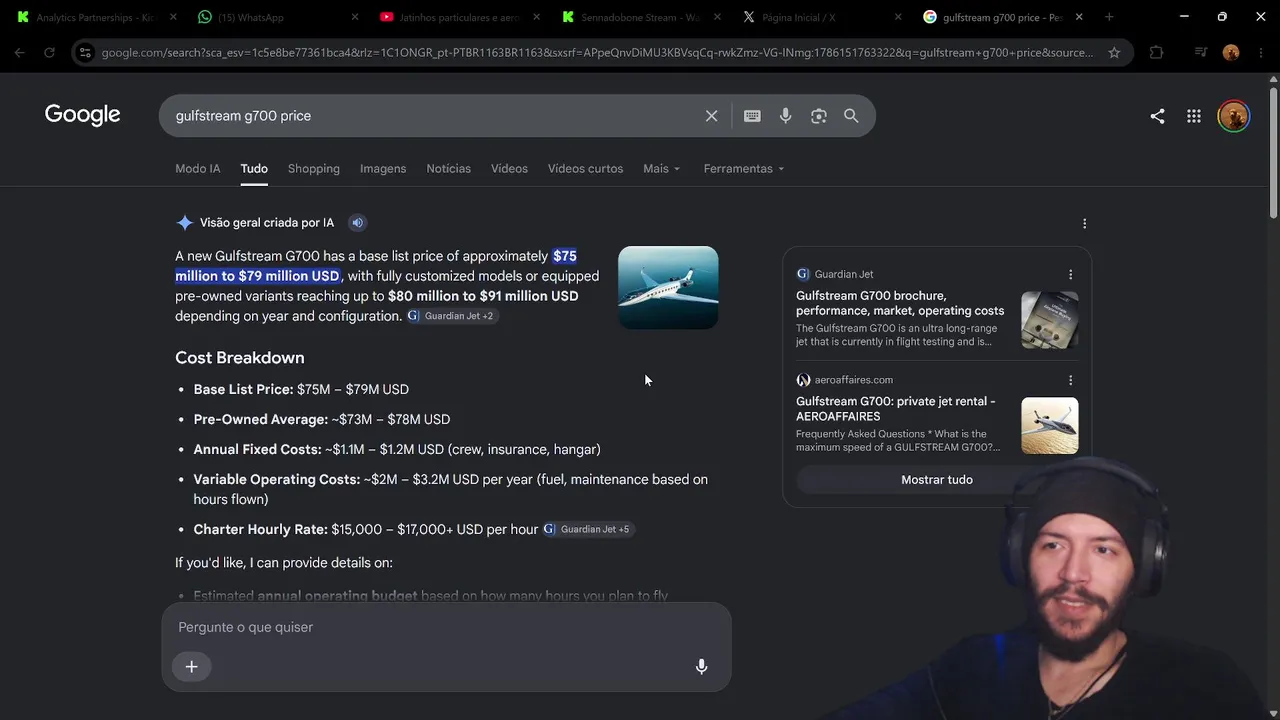Image resolution: width=1280 pixels, height=720 pixels.
Task: Open options for the Guardian Jet source card
Action: tap(1070, 274)
